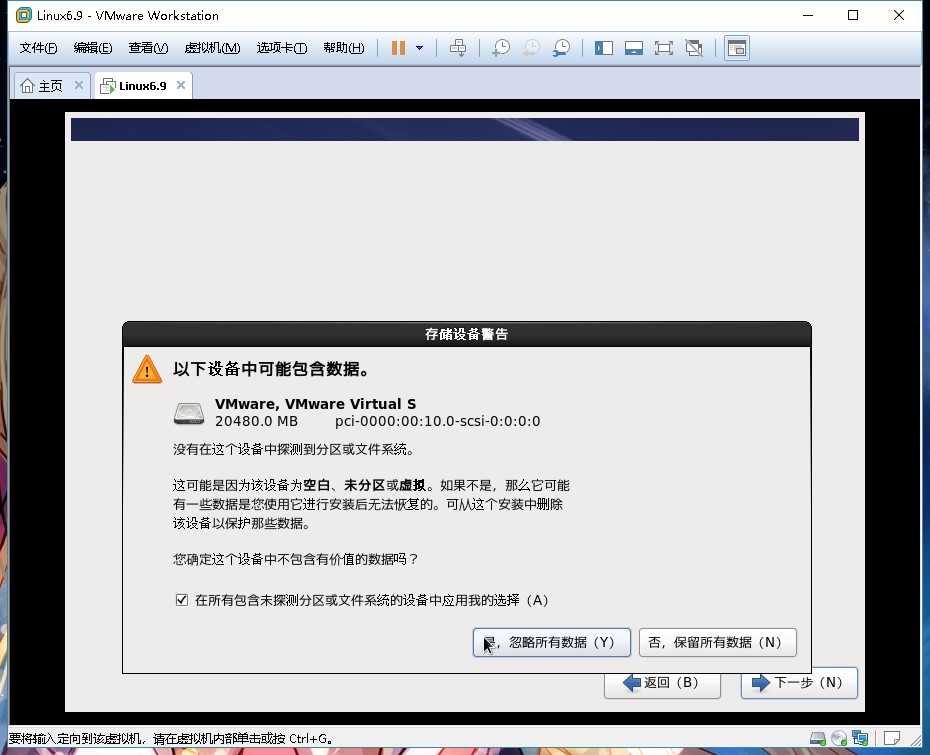Take a snapshot of this virtual machine

501,48
